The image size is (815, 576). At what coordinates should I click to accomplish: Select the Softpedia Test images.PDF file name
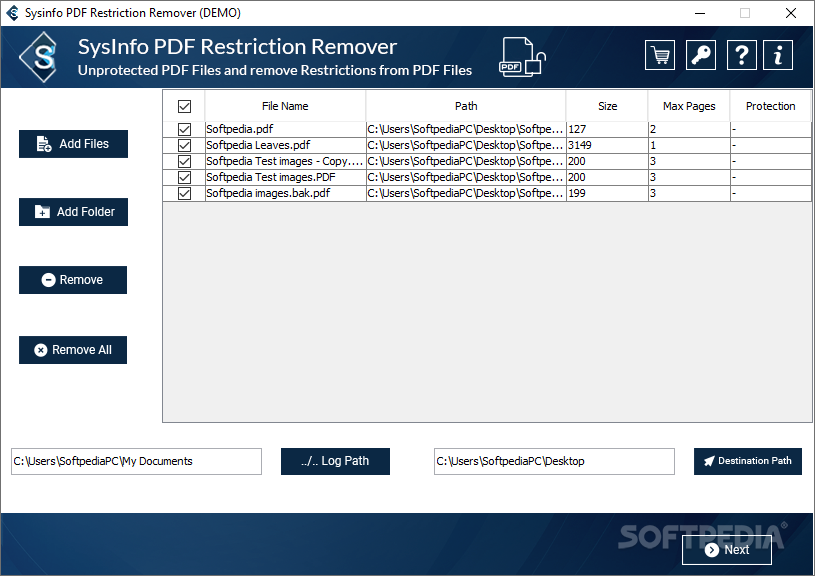[285, 178]
